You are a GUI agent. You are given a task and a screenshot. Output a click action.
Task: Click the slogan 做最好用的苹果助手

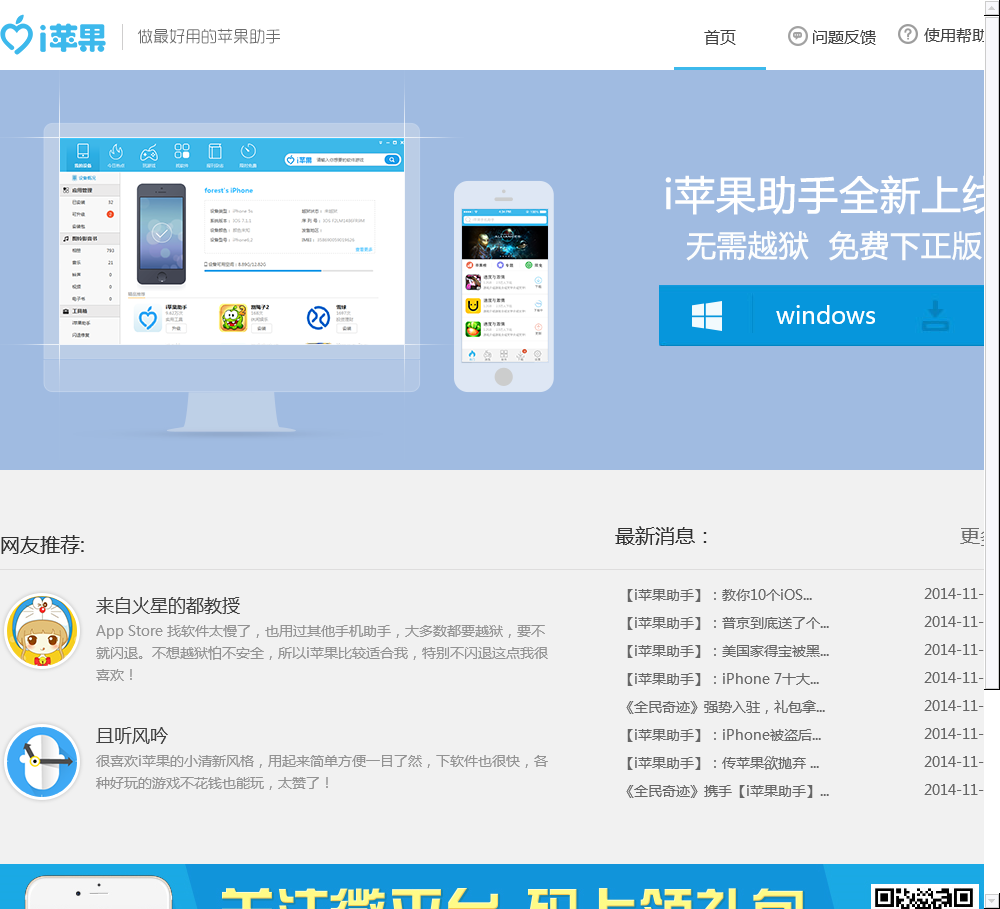[x=209, y=36]
